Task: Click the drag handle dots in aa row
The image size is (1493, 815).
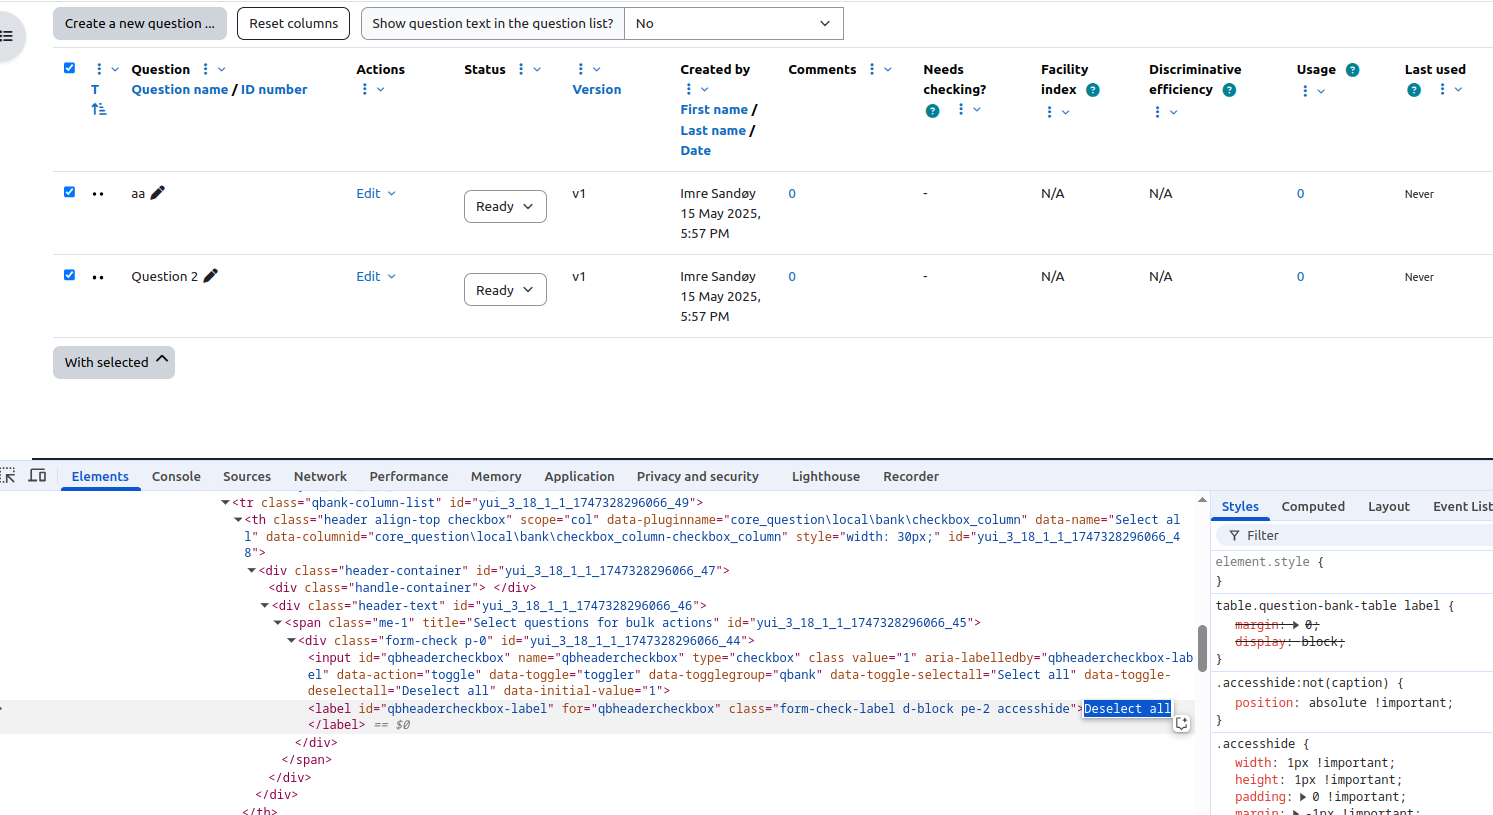Action: pos(98,194)
